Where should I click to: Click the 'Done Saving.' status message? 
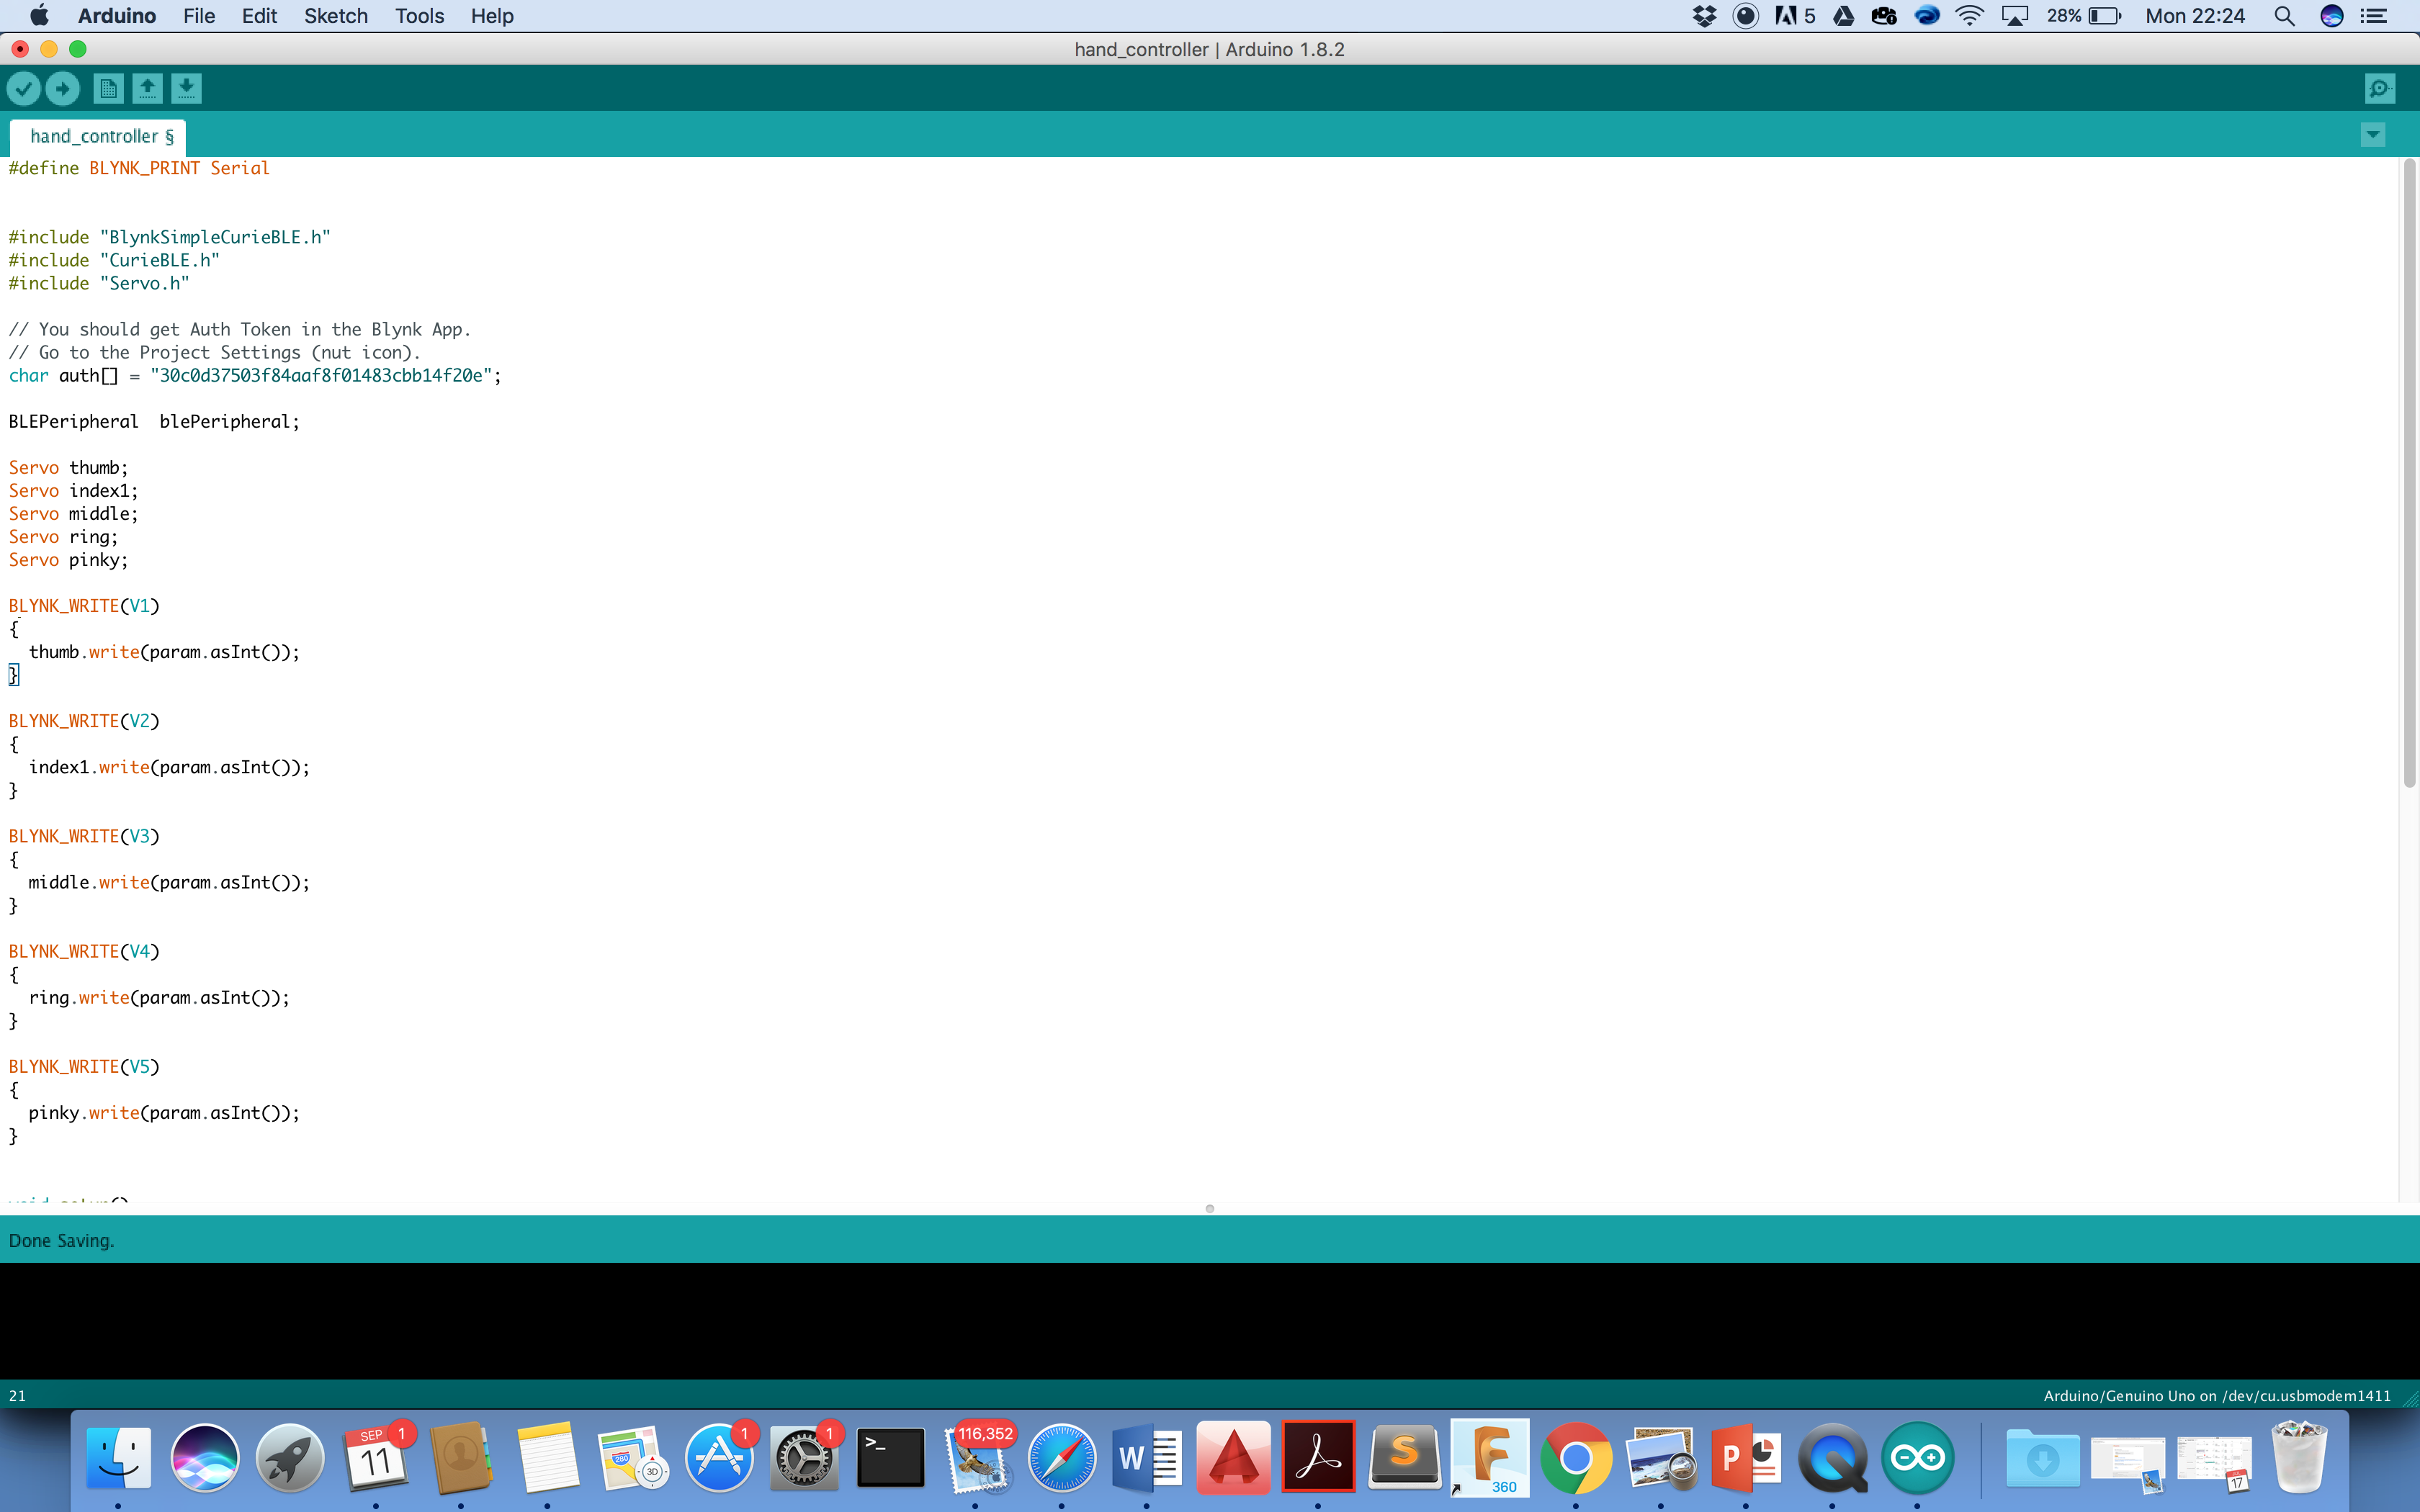point(61,1241)
